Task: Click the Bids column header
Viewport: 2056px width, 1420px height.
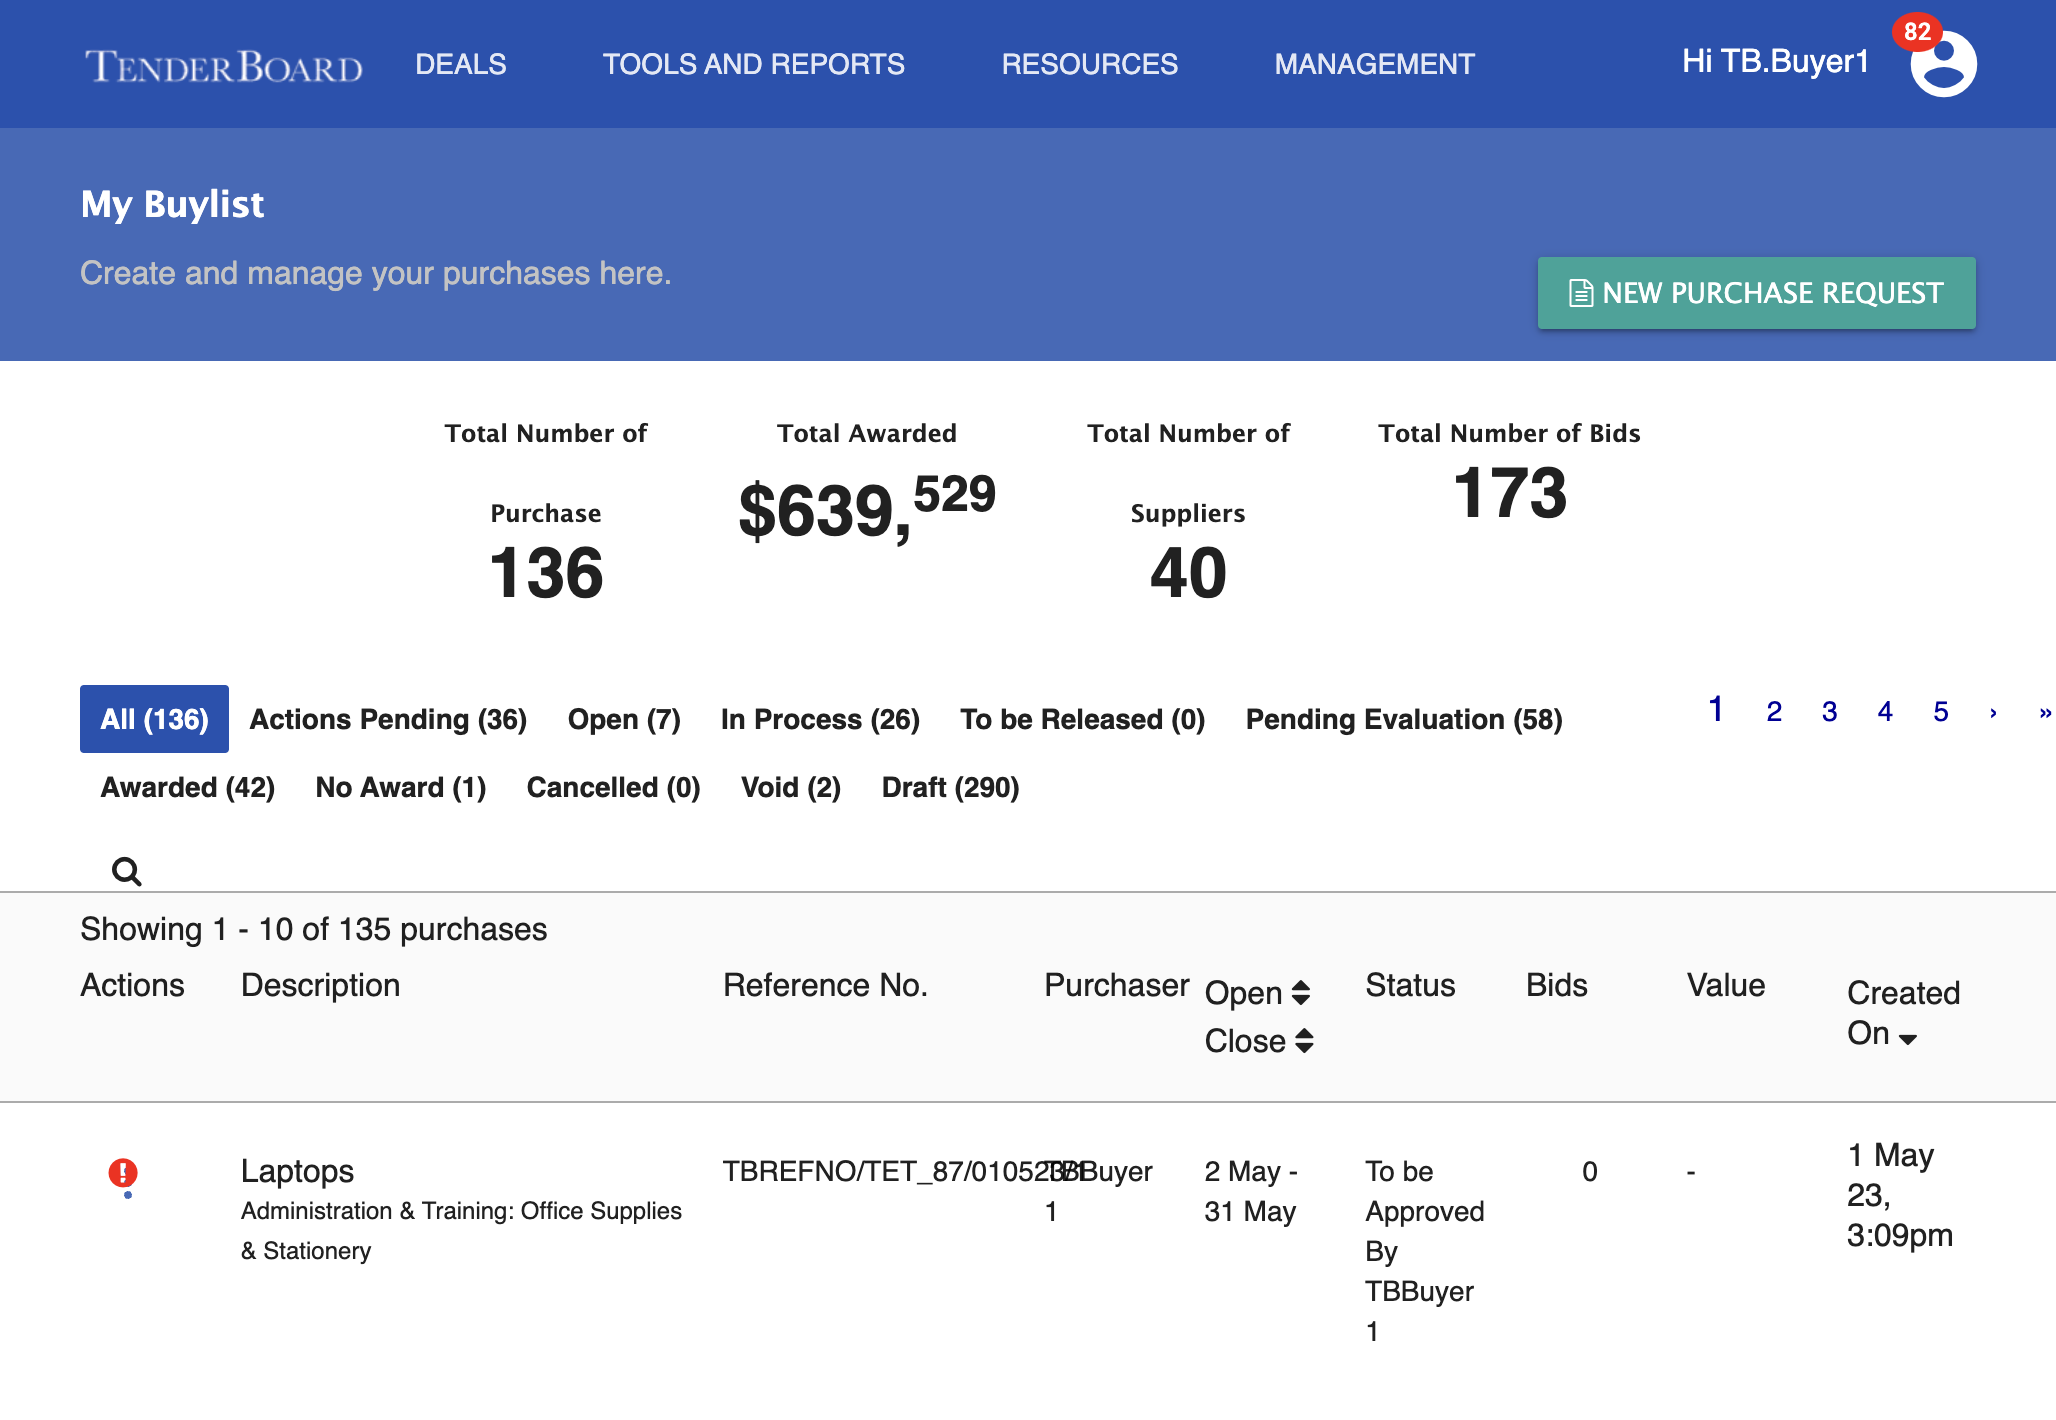Action: pos(1556,985)
